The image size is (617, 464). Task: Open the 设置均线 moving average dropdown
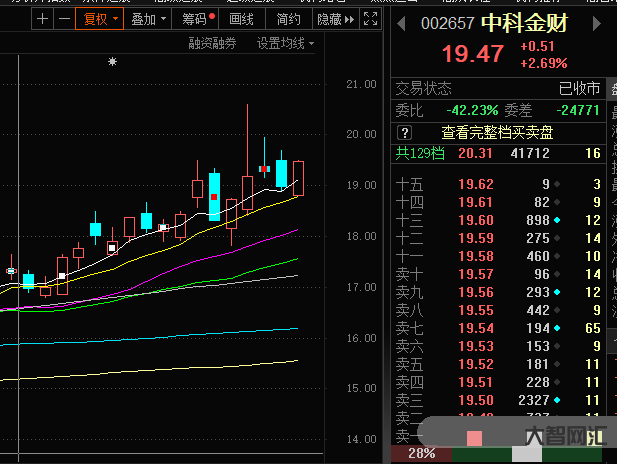click(x=284, y=43)
